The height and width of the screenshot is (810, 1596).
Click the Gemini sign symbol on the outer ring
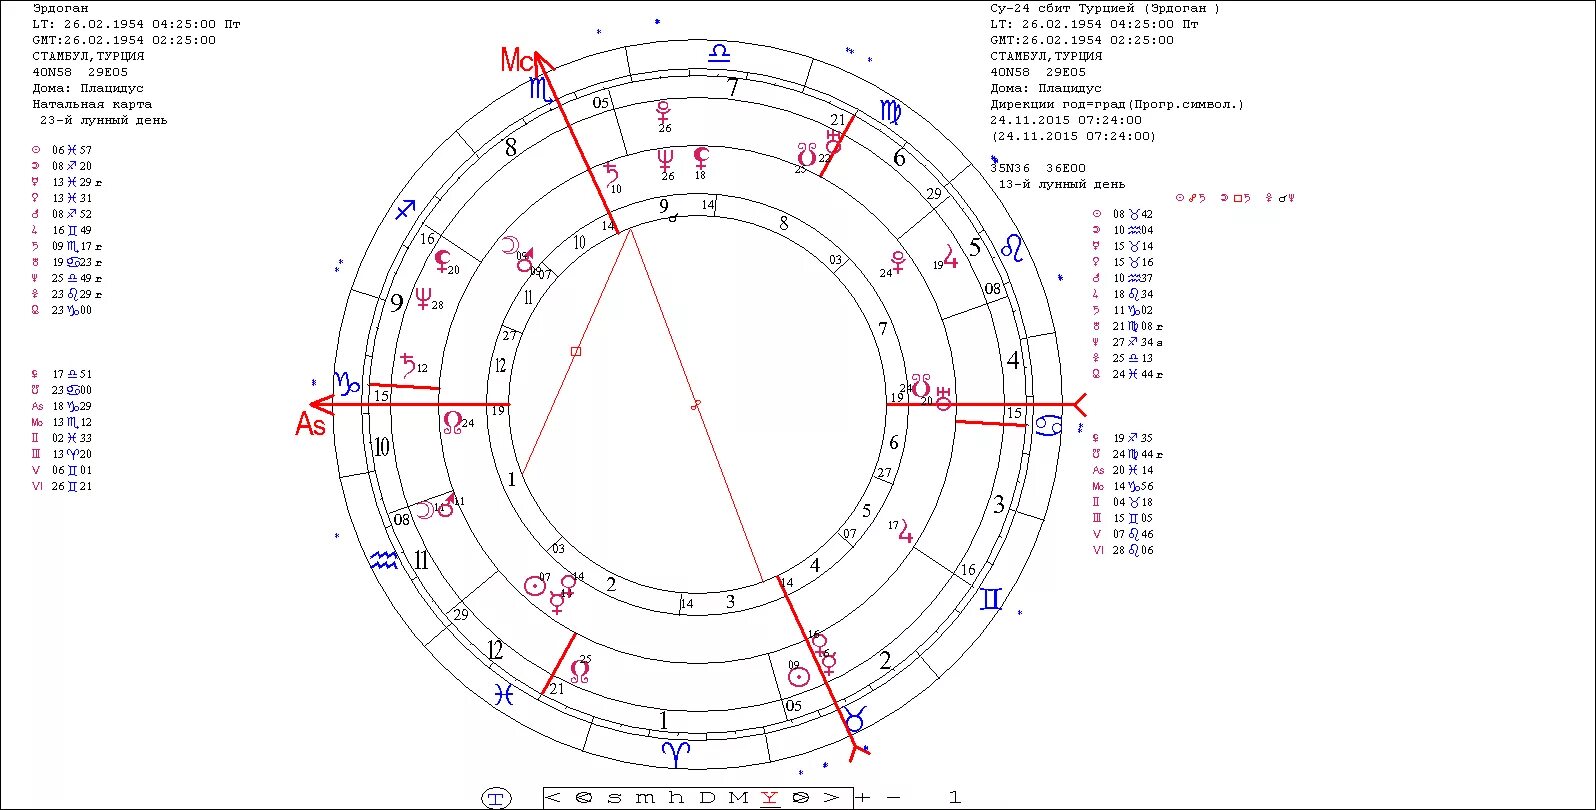coord(991,599)
